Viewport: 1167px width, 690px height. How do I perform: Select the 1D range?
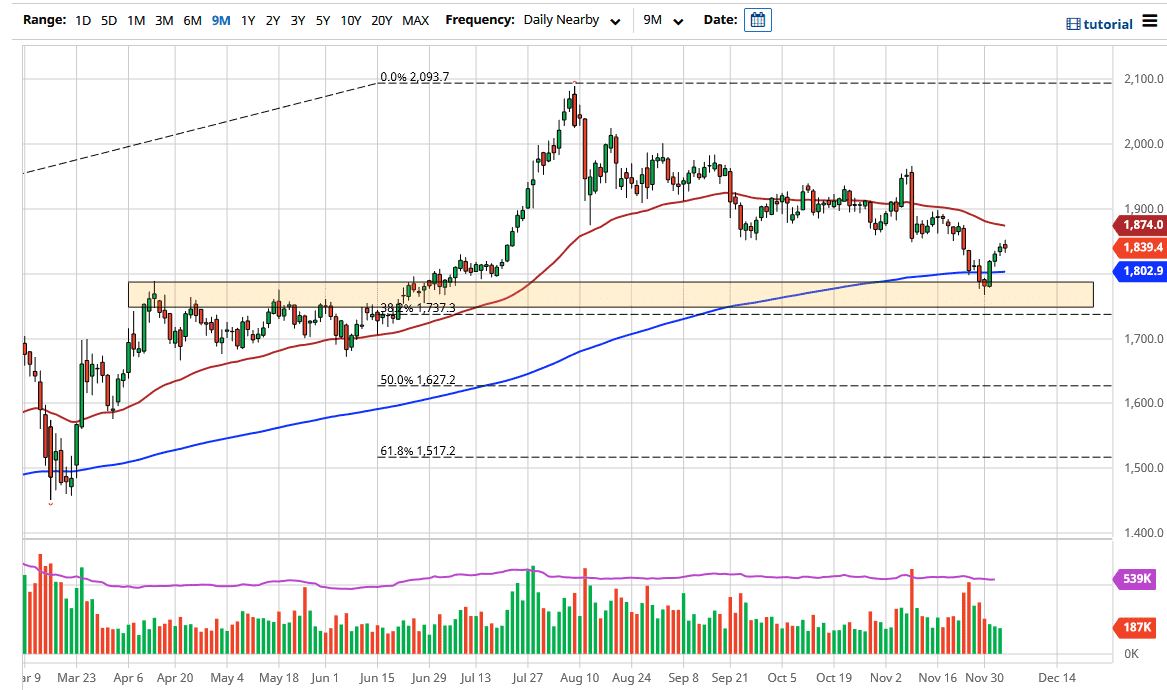(83, 20)
